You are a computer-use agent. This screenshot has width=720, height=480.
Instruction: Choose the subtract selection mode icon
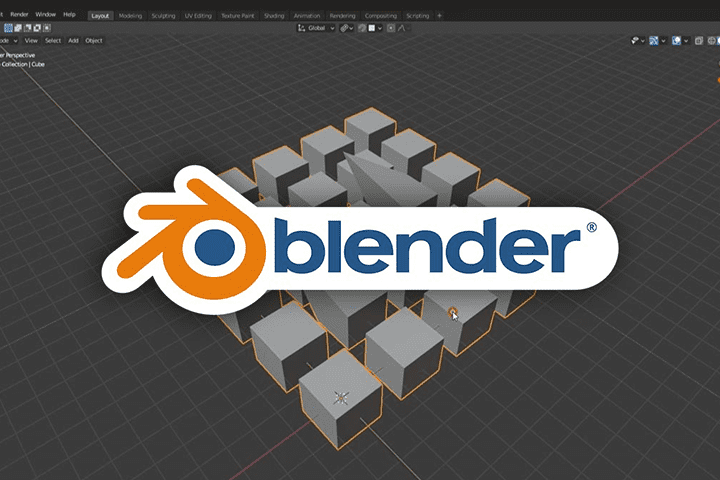(28, 28)
